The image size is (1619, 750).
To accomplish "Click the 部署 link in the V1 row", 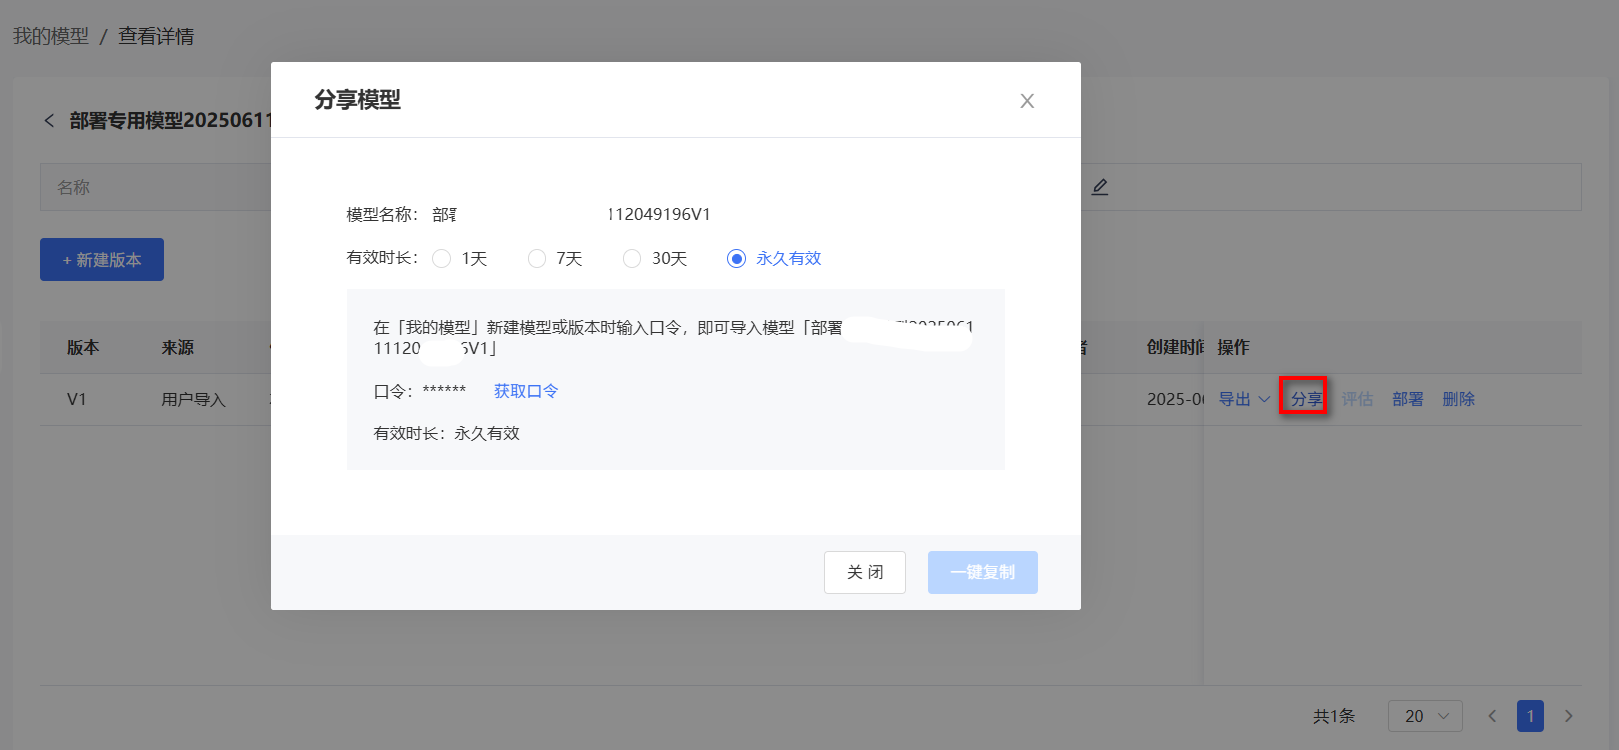I will pos(1408,399).
